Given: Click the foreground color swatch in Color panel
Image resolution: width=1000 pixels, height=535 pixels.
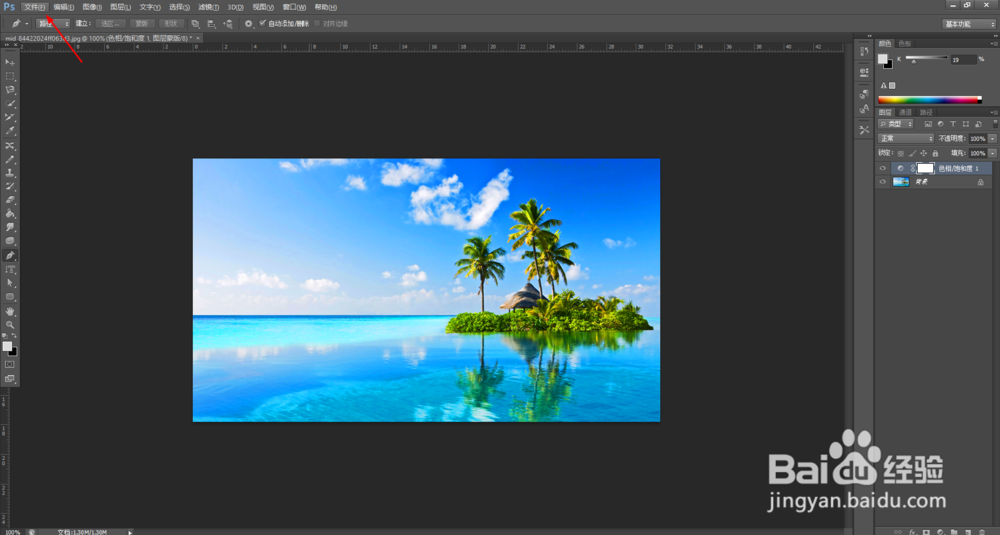Looking at the screenshot, I should [x=883, y=59].
